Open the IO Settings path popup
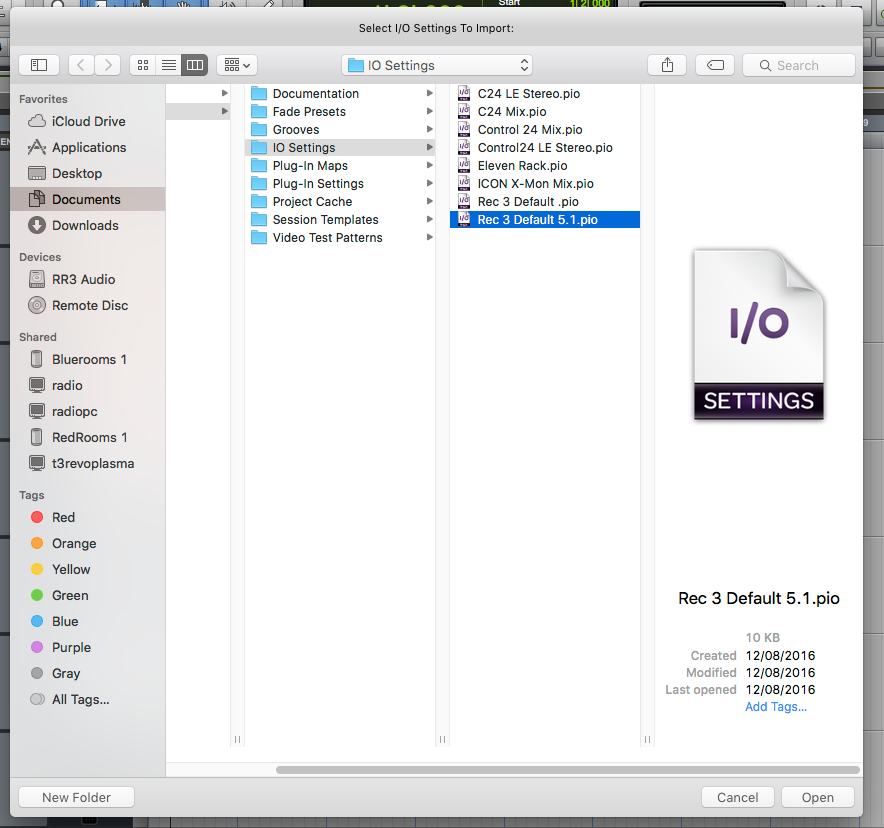The image size is (884, 828). coord(437,65)
